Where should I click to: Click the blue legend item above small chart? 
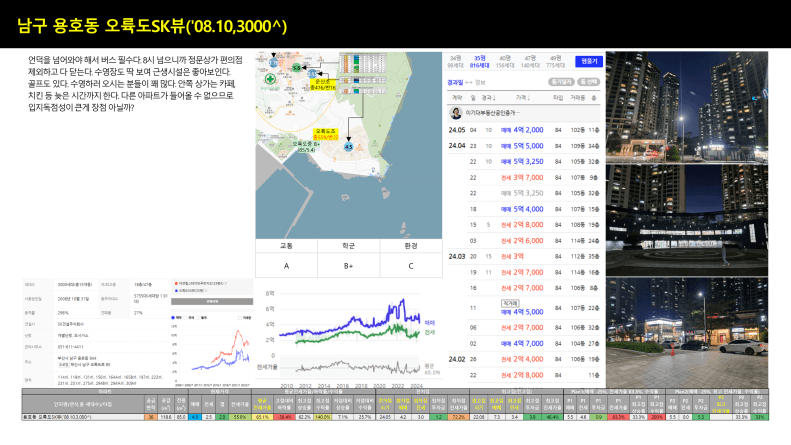tap(191, 291)
